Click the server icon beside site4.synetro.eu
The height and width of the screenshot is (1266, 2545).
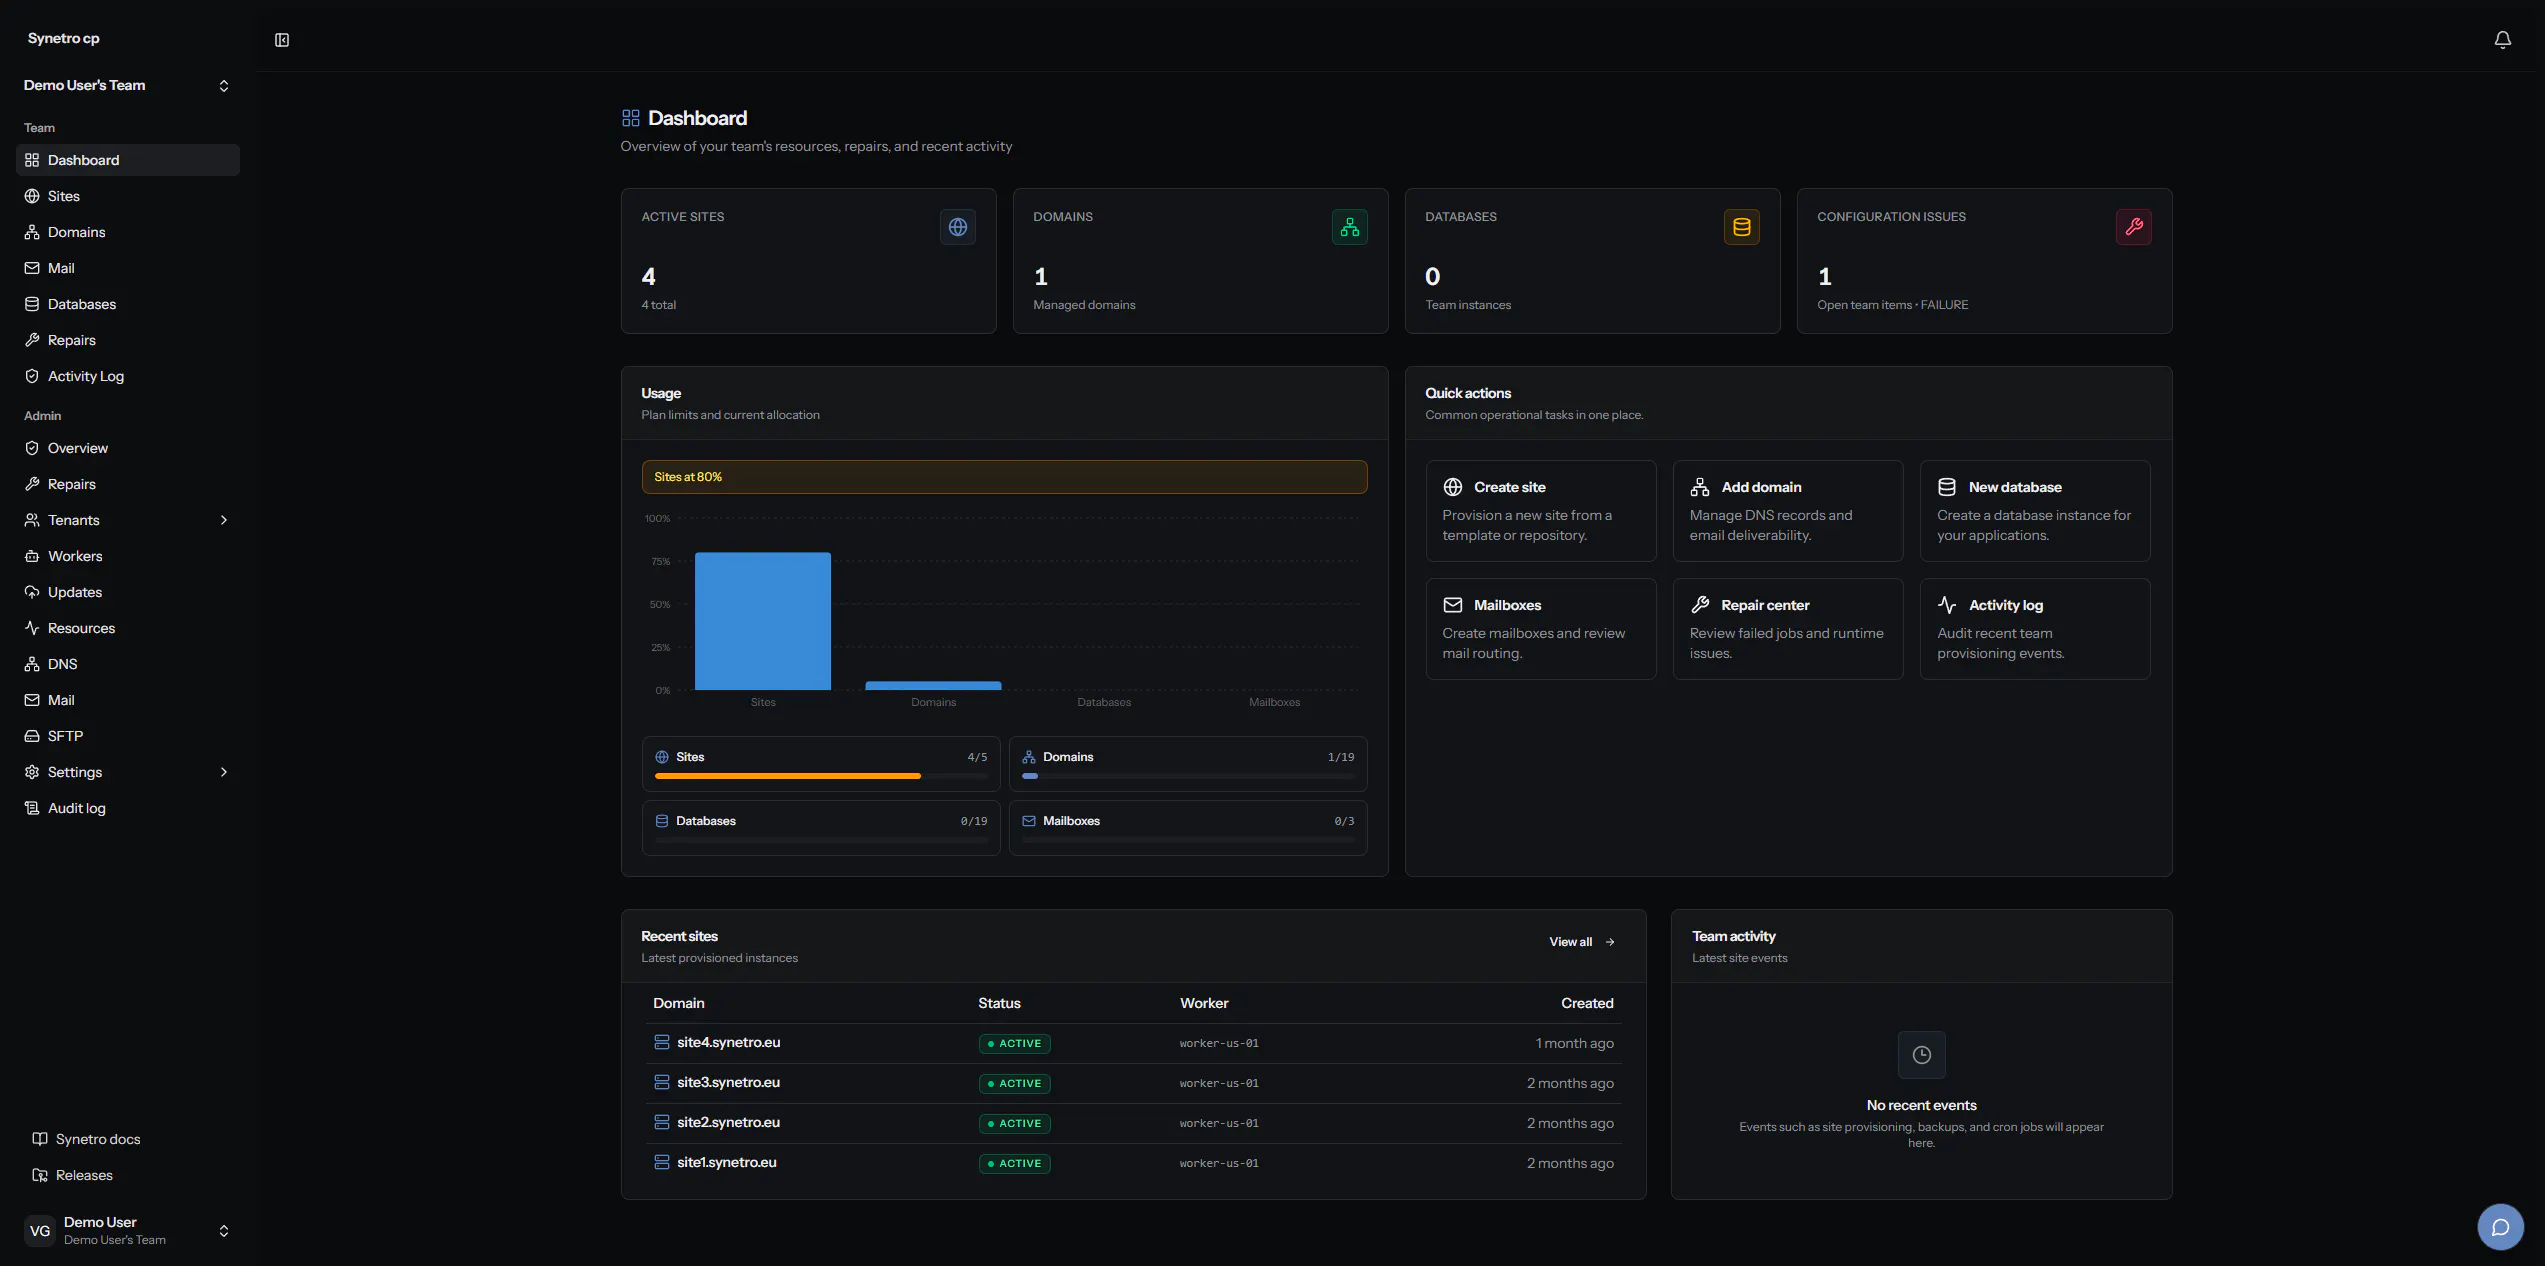coord(662,1042)
